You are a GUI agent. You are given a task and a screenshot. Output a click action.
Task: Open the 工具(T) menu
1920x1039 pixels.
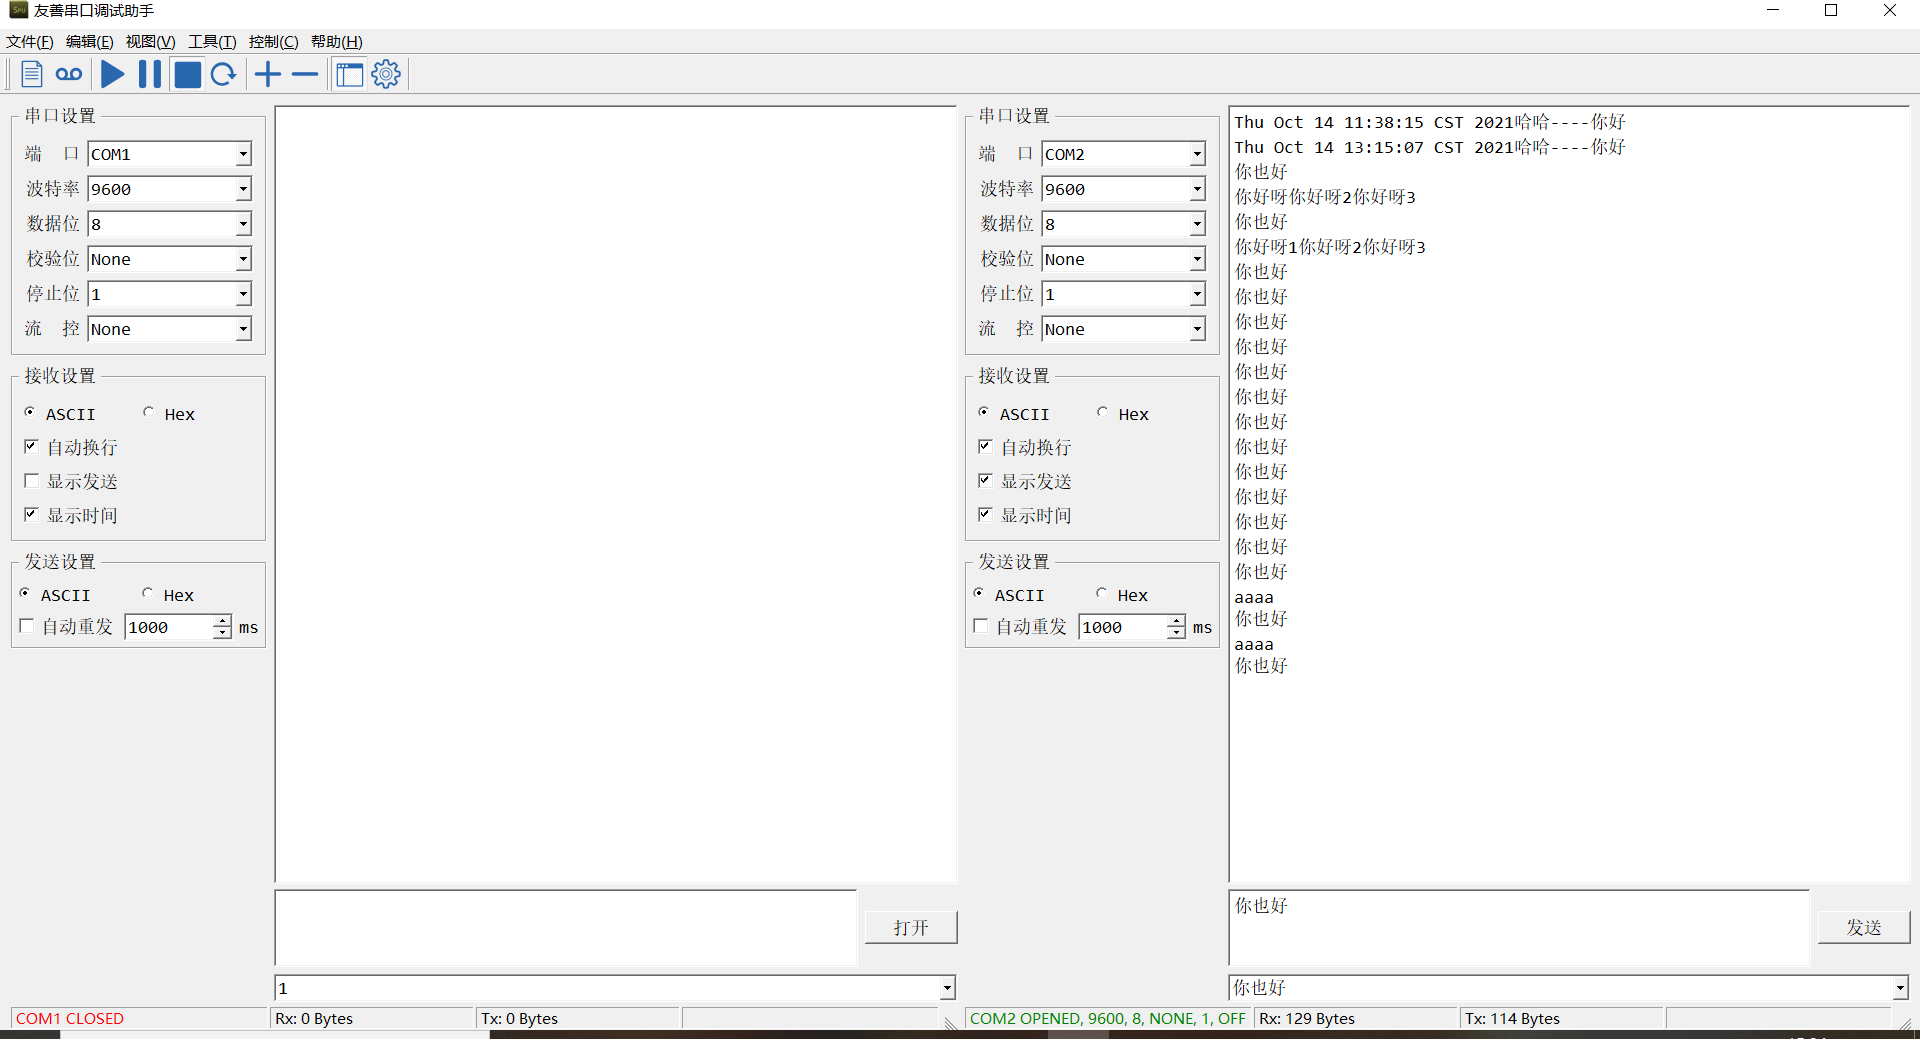[212, 41]
